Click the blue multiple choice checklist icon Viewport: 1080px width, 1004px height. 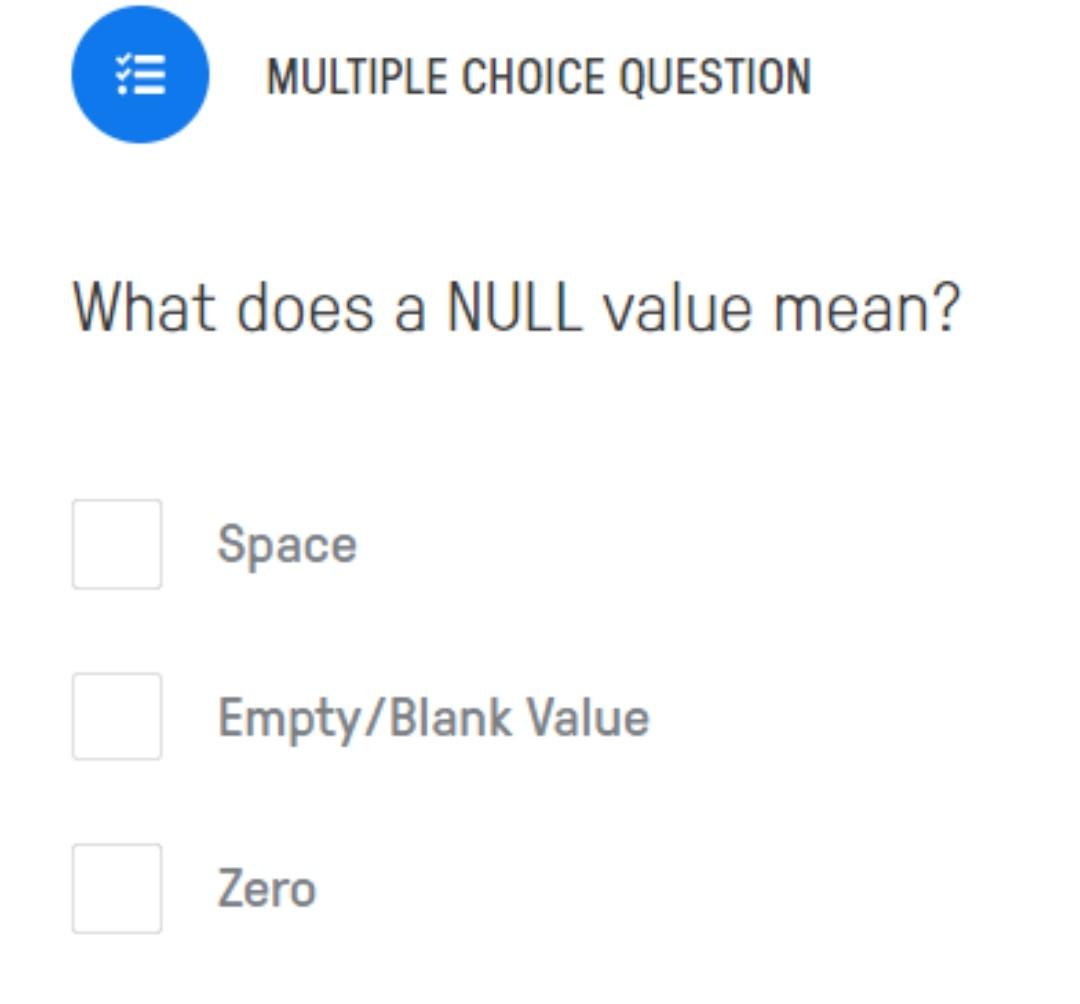(140, 74)
